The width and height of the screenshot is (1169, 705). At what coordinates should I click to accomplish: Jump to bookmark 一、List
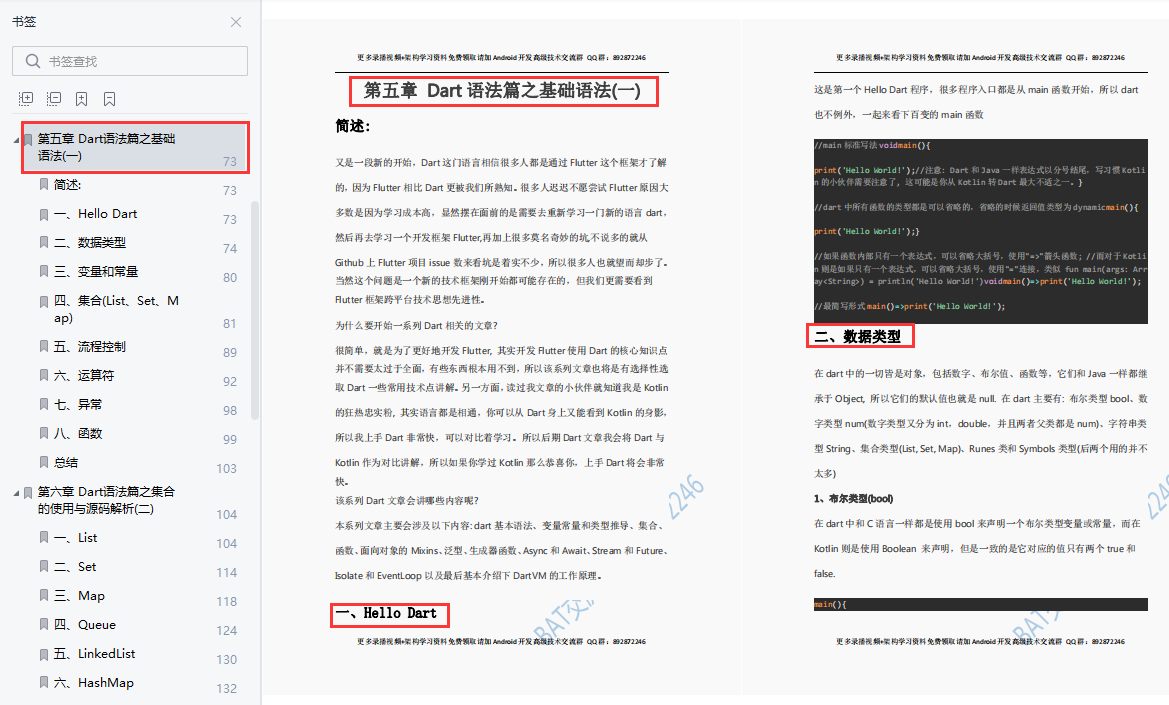[x=75, y=538]
